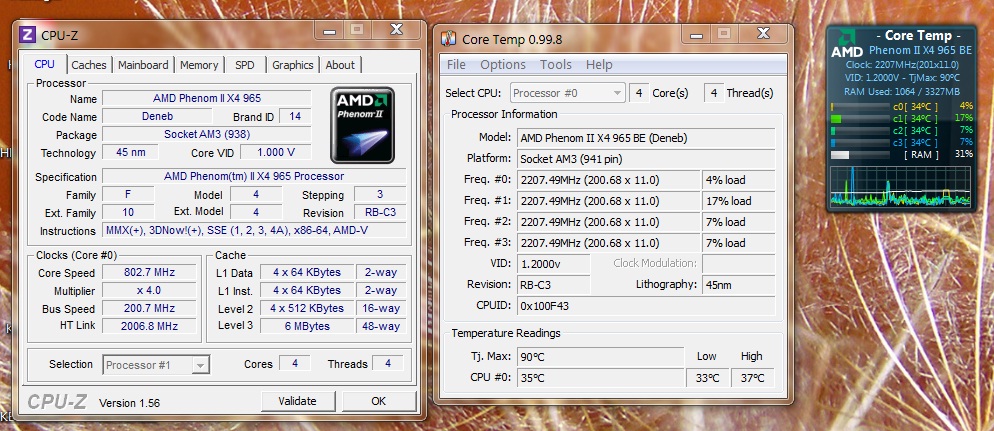Click the CPU-Z purple Z title icon
Viewport: 994px width, 431px height.
[27, 35]
